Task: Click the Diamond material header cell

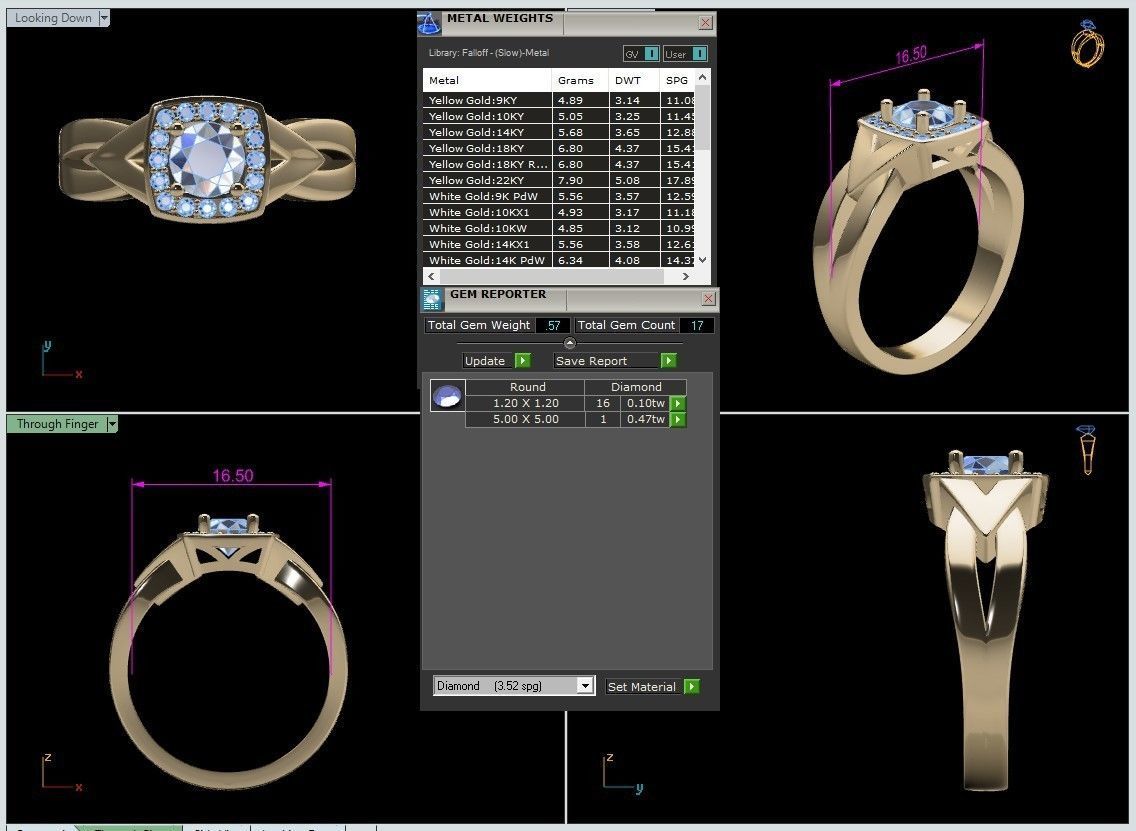Action: 635,387
